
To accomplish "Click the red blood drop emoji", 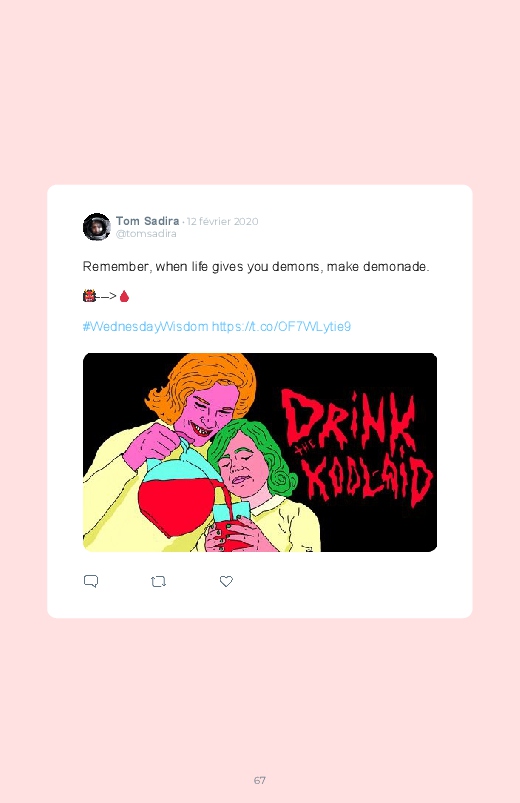I will [x=124, y=296].
